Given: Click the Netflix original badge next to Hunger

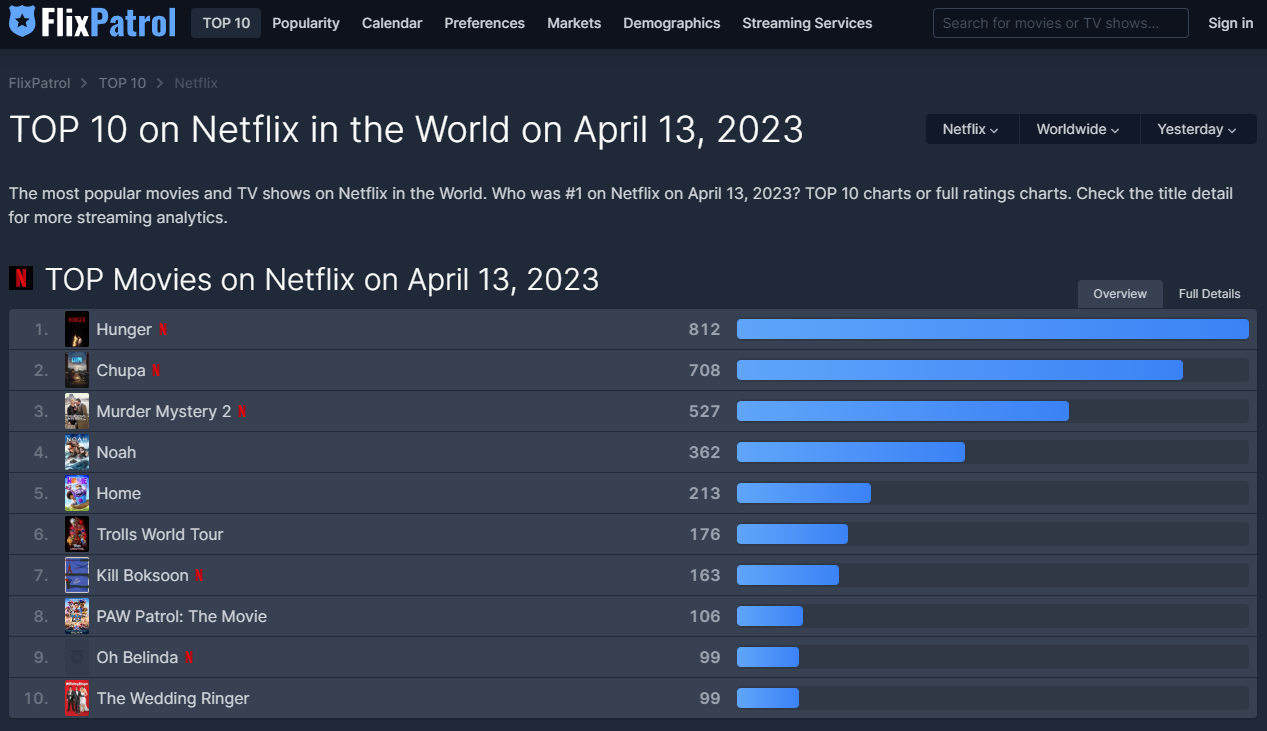Looking at the screenshot, I should click(163, 329).
